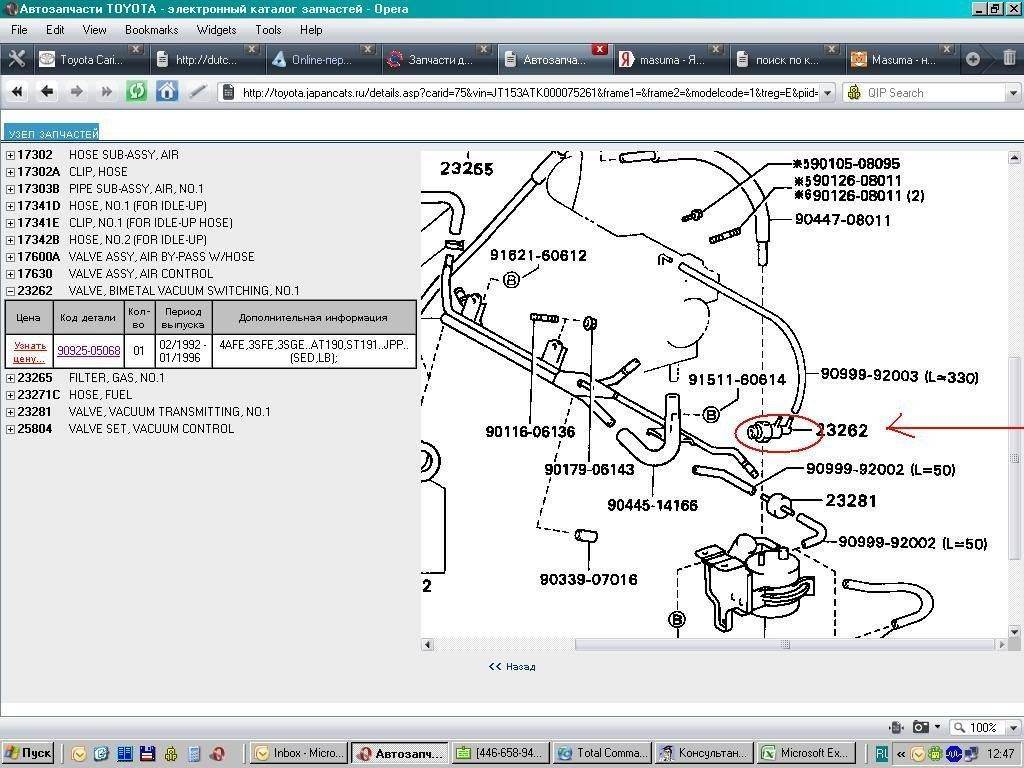Image resolution: width=1024 pixels, height=768 pixels.
Task: Open the Opera panels wrench icon
Action: pyautogui.click(x=16, y=59)
